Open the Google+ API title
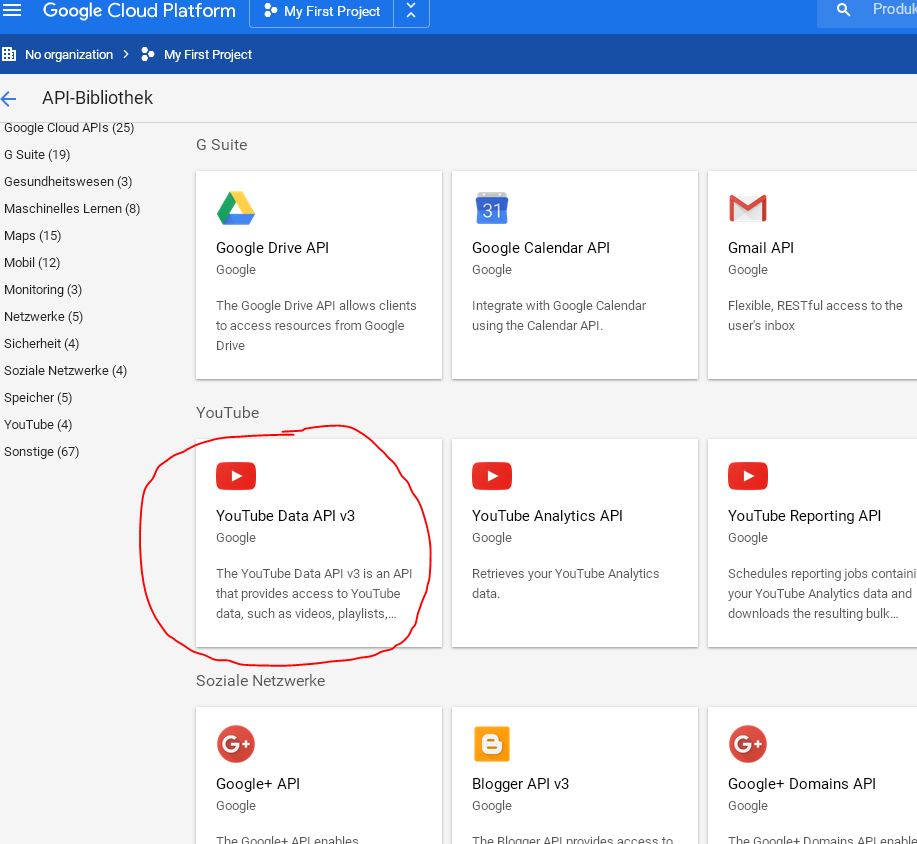This screenshot has height=844, width=917. pos(258,784)
